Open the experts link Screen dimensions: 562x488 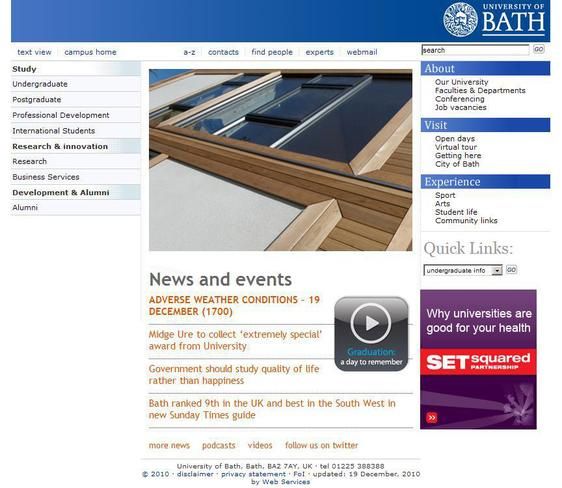(x=319, y=52)
